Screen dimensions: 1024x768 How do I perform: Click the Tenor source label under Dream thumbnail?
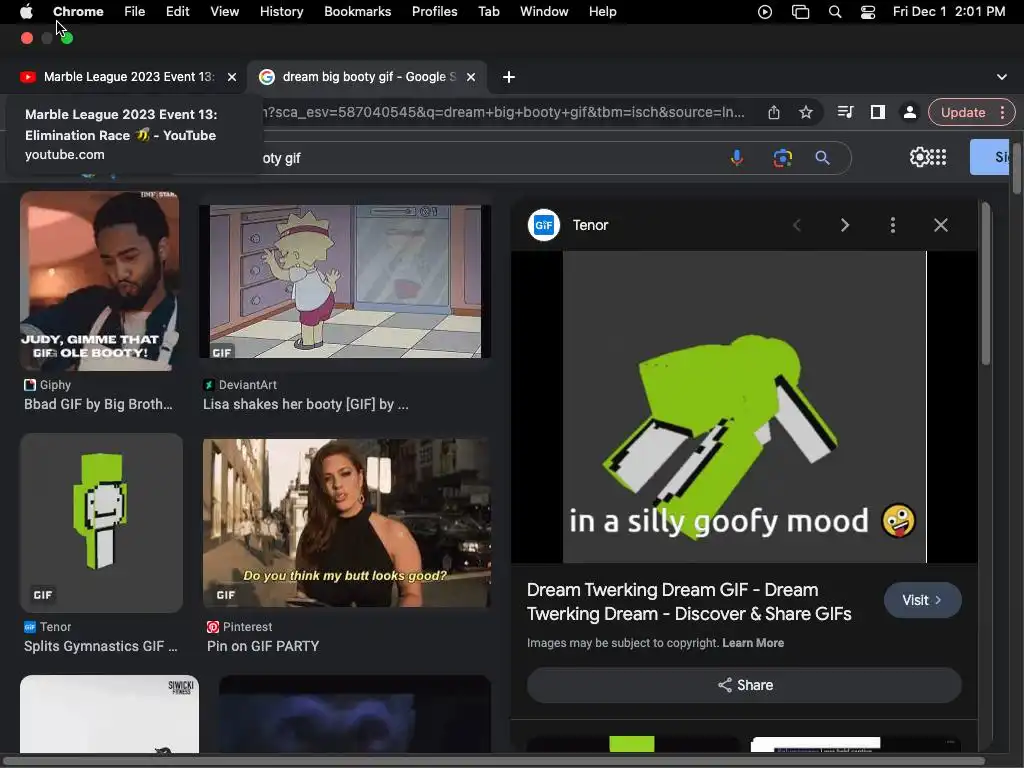tap(56, 627)
